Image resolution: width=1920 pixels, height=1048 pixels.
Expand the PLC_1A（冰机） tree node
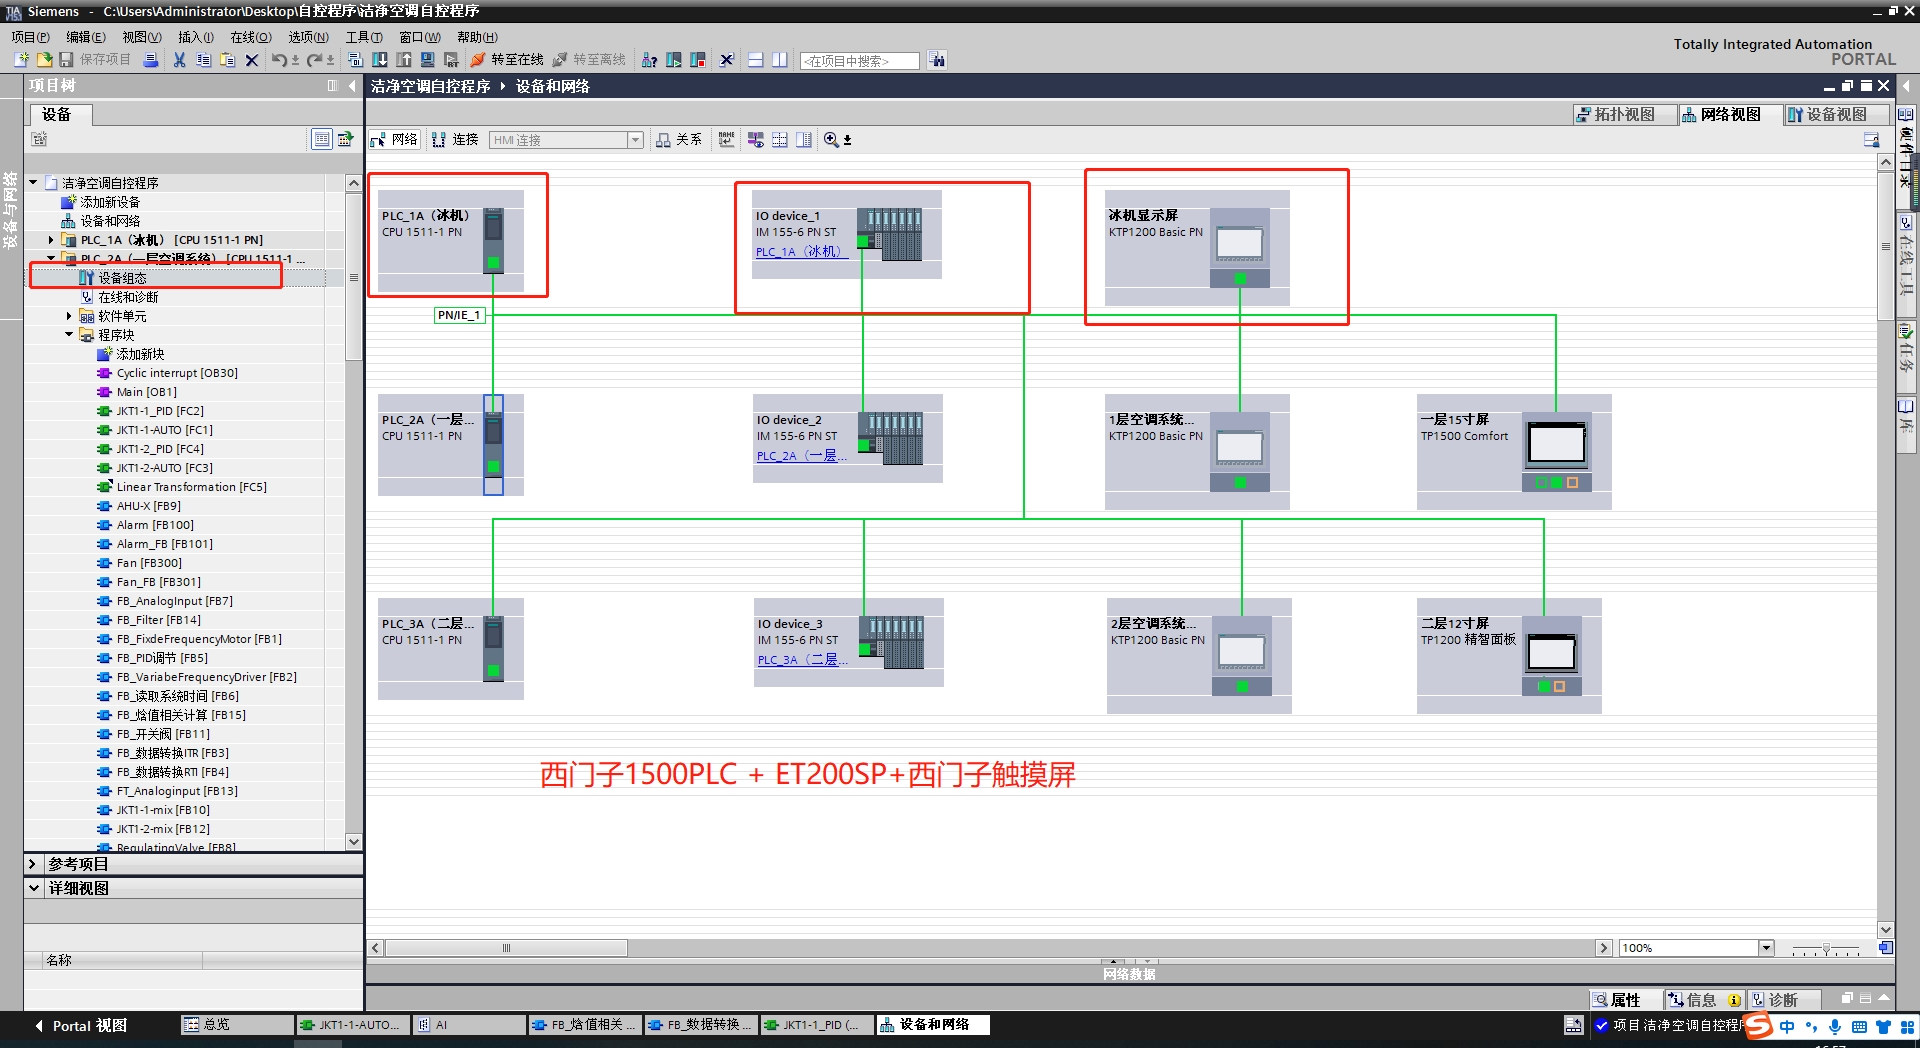click(x=51, y=240)
